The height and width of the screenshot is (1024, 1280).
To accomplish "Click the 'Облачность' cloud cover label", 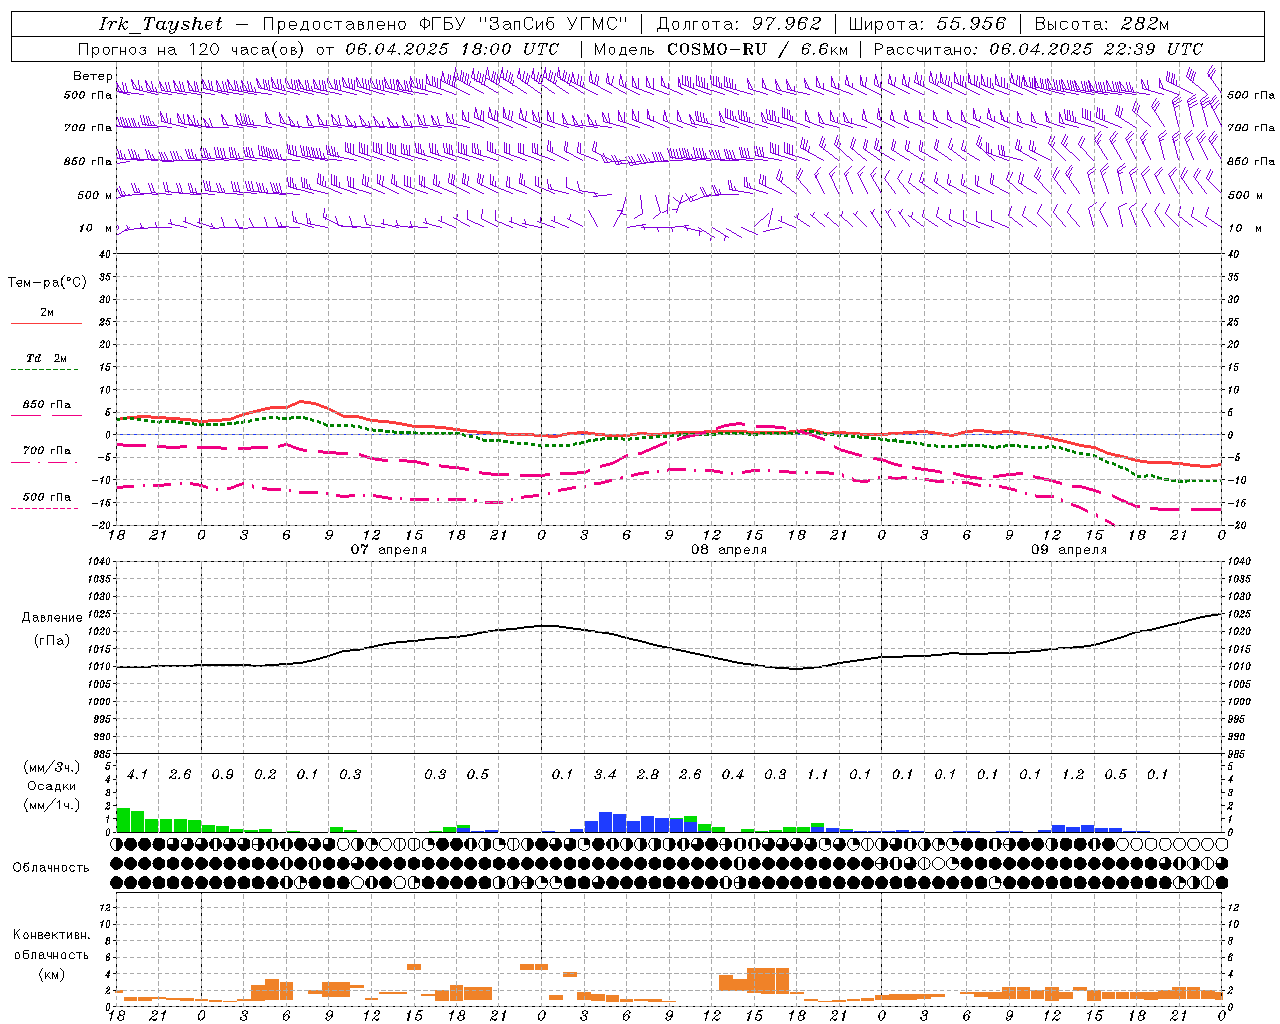I will tap(51, 868).
